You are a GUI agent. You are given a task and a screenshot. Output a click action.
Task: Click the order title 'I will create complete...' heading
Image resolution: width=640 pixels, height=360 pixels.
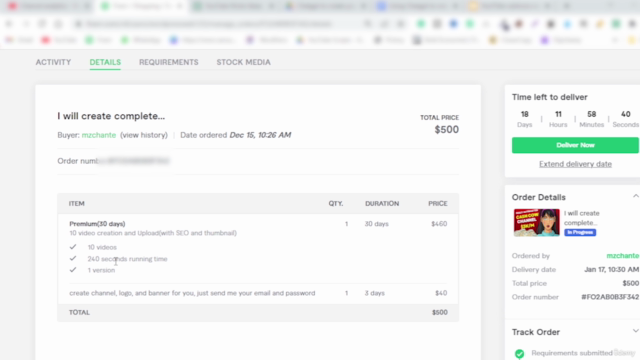[111, 116]
